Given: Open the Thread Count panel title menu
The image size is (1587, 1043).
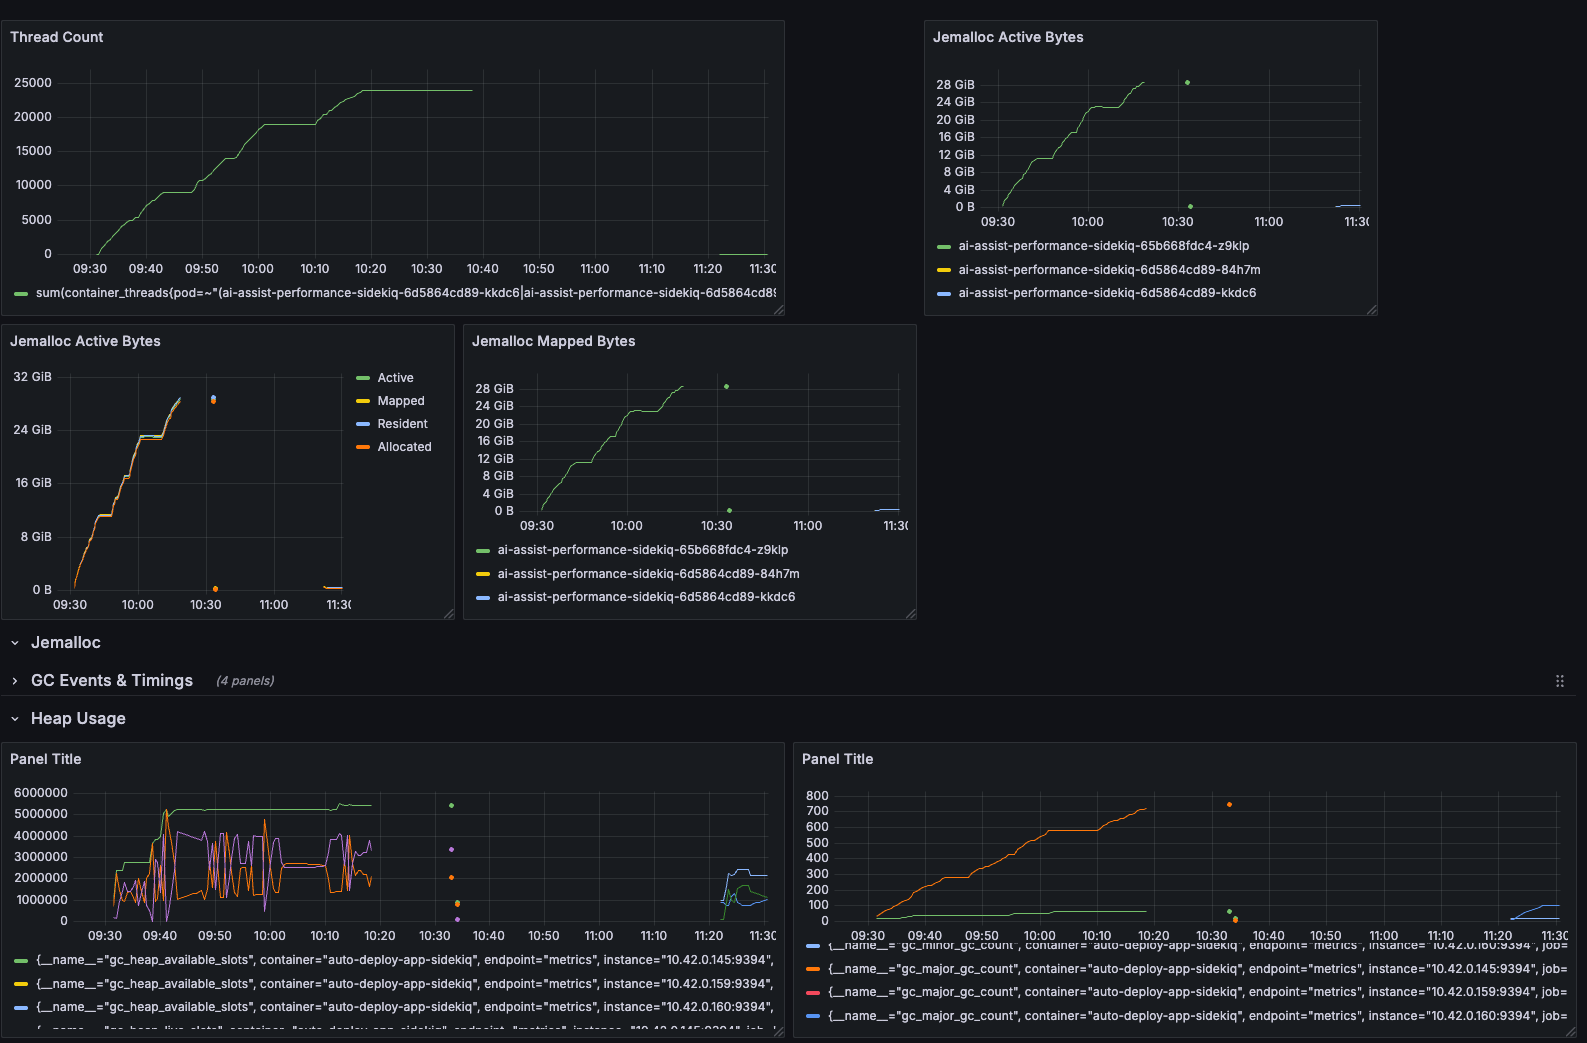Looking at the screenshot, I should (x=56, y=37).
